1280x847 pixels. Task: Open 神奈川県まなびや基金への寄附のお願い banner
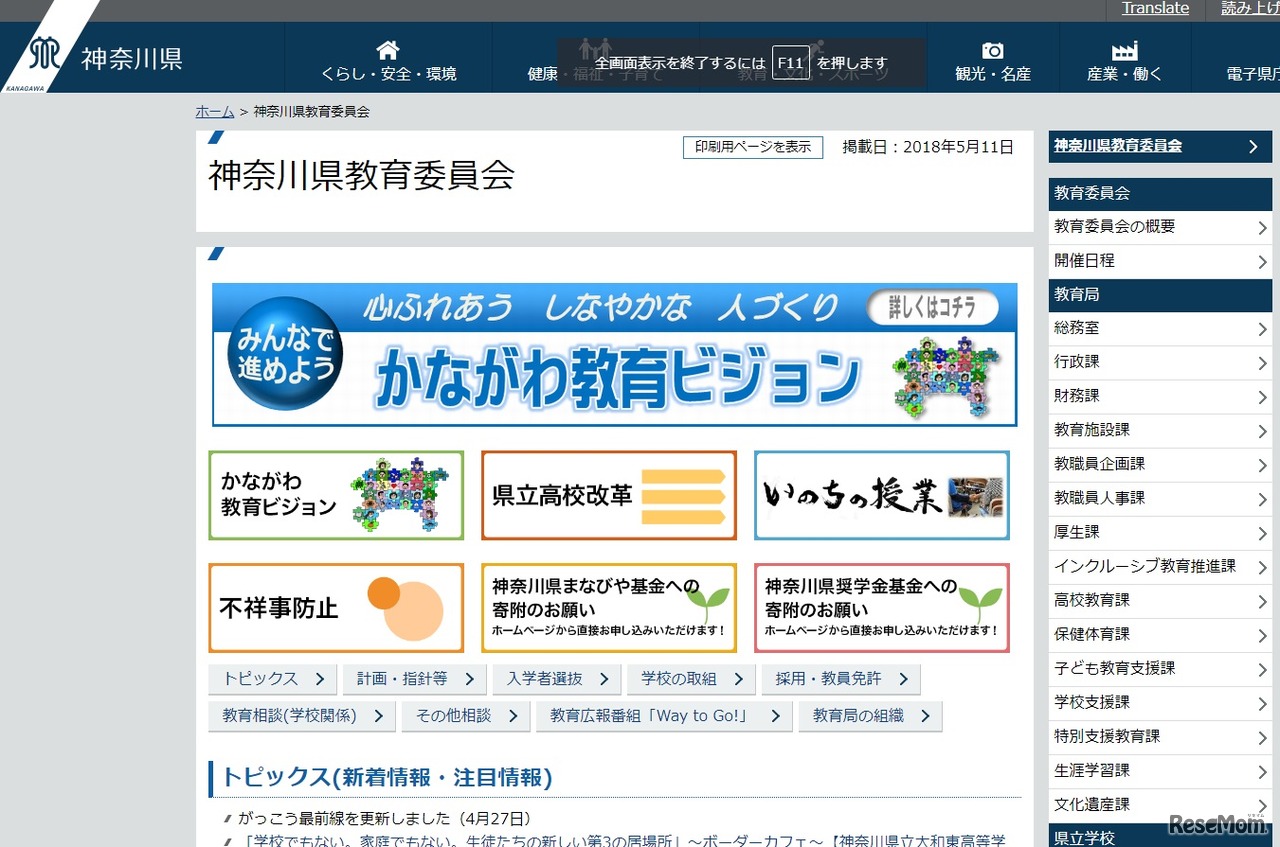click(608, 608)
